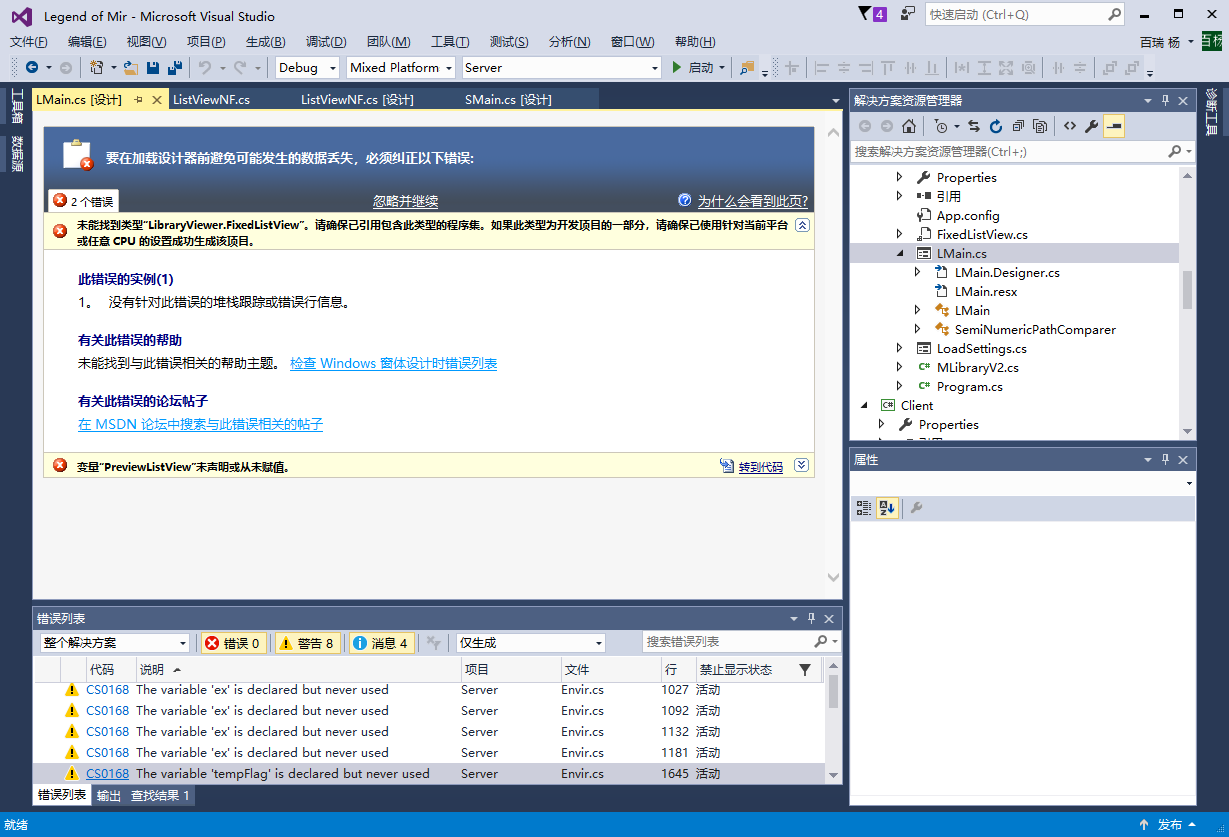The image size is (1229, 837).
Task: Expand the PreviewListView error details chevron
Action: click(x=801, y=465)
